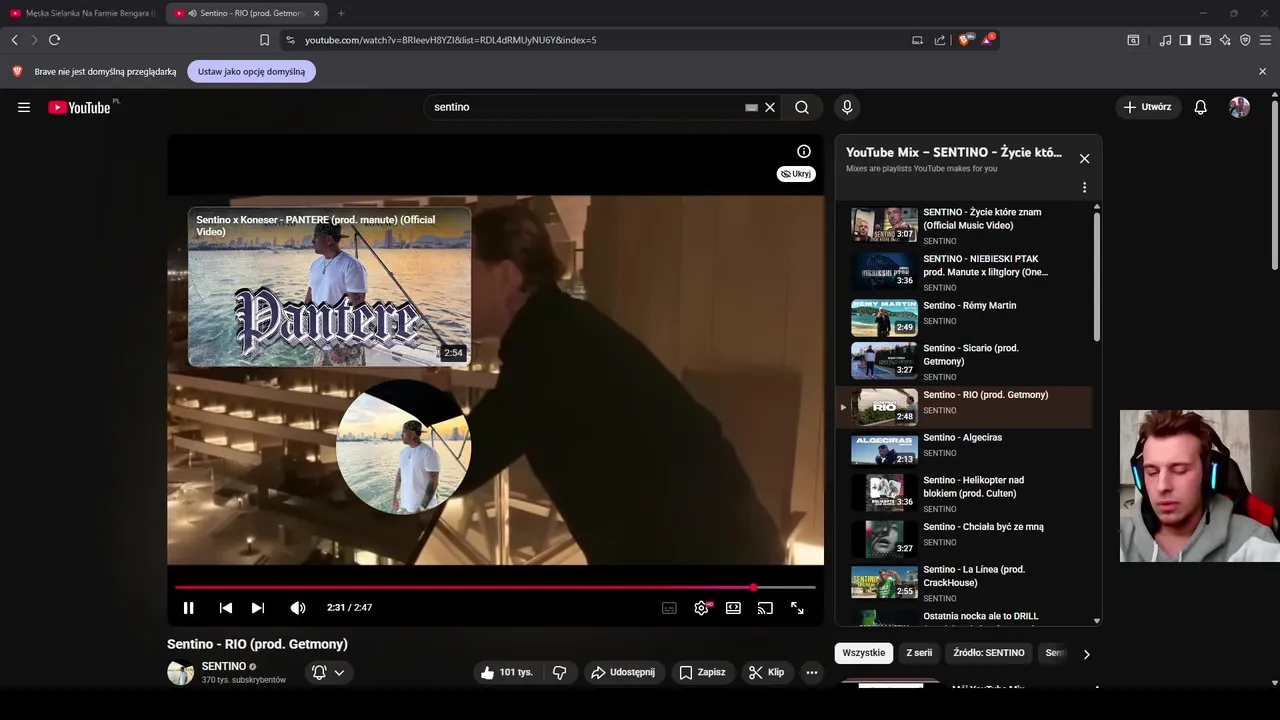Screen dimensions: 1280x720
Task: Select the Z serii filter chip
Action: coord(919,653)
